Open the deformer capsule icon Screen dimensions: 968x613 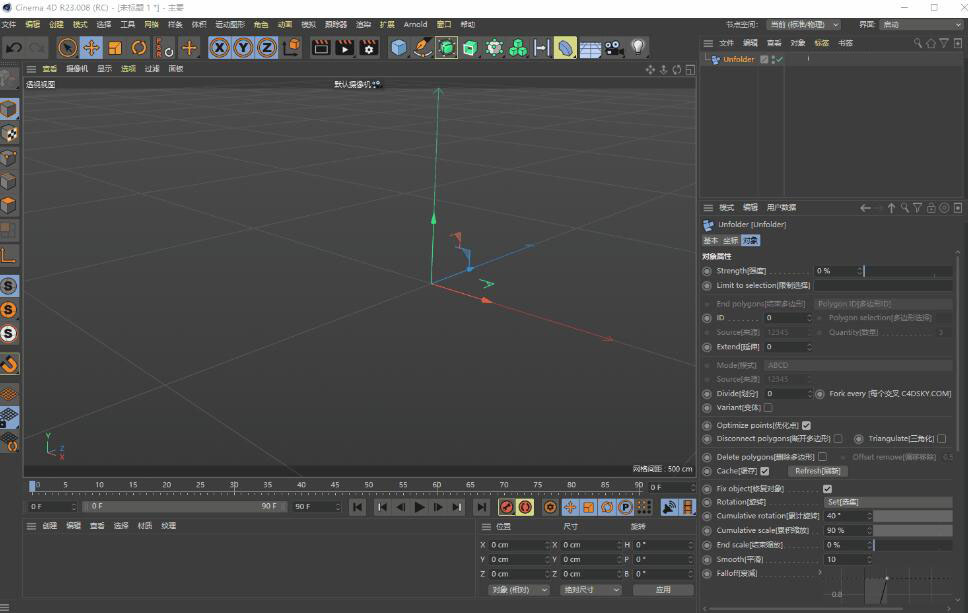[x=565, y=48]
